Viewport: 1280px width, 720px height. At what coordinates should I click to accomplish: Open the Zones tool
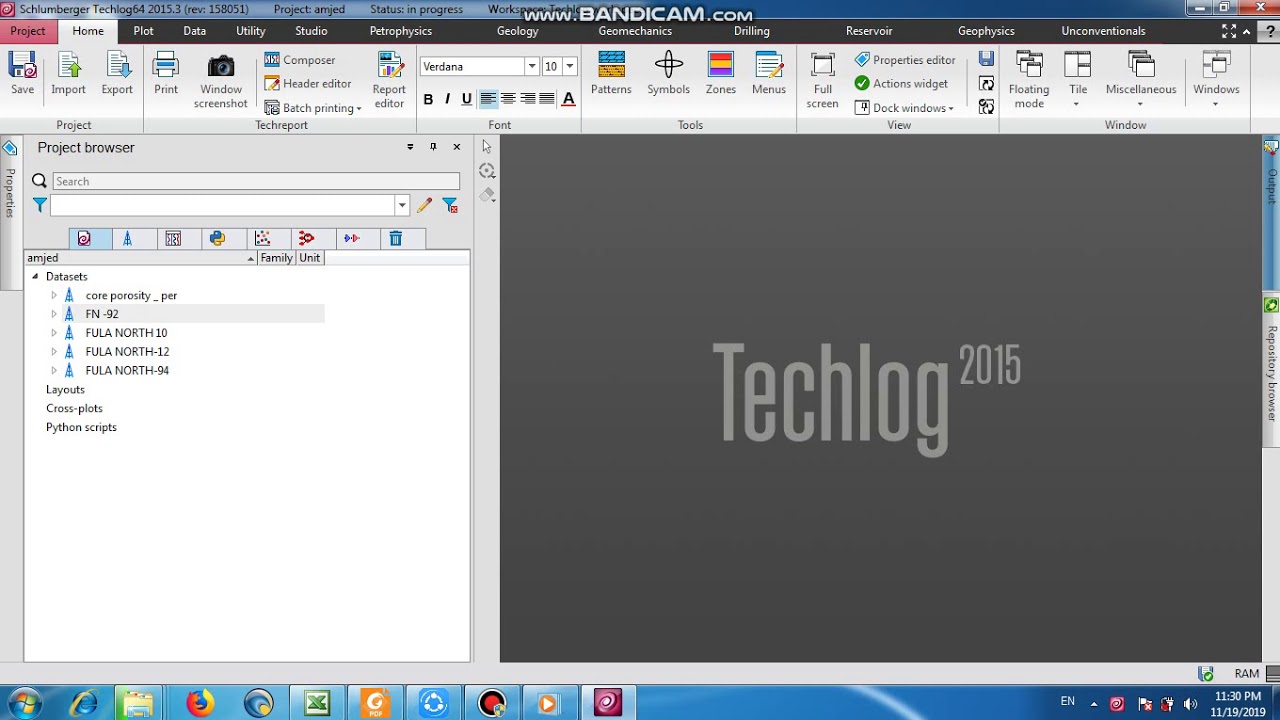coord(720,74)
